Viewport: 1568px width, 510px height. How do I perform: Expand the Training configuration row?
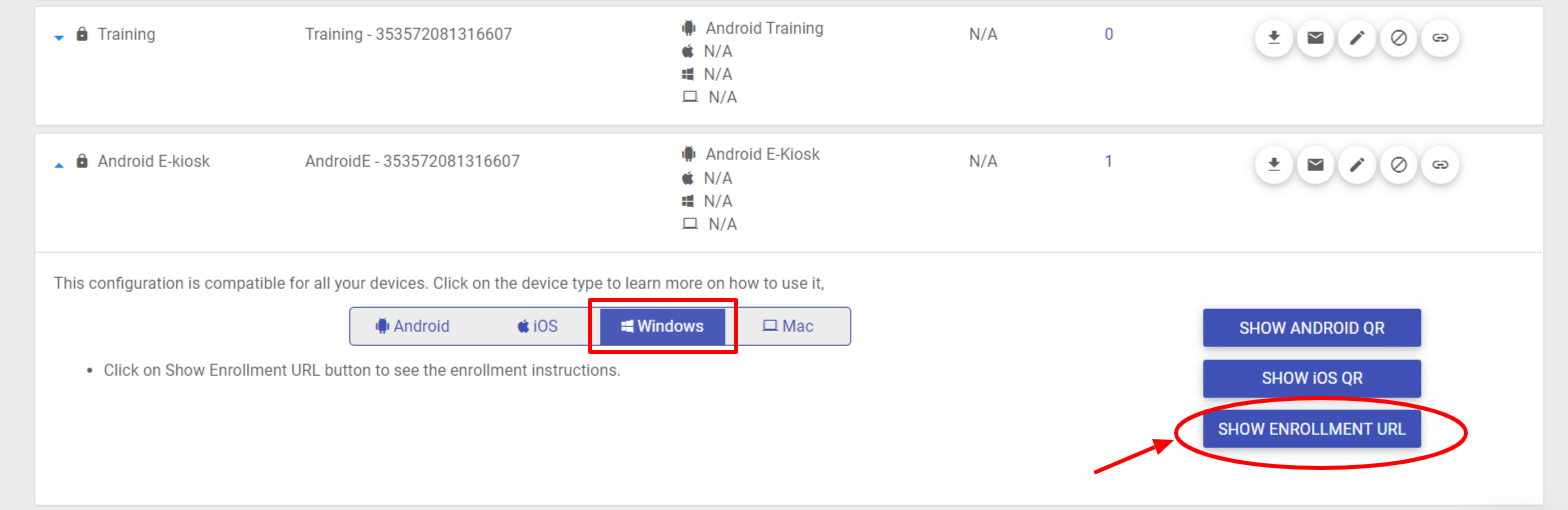coord(59,37)
